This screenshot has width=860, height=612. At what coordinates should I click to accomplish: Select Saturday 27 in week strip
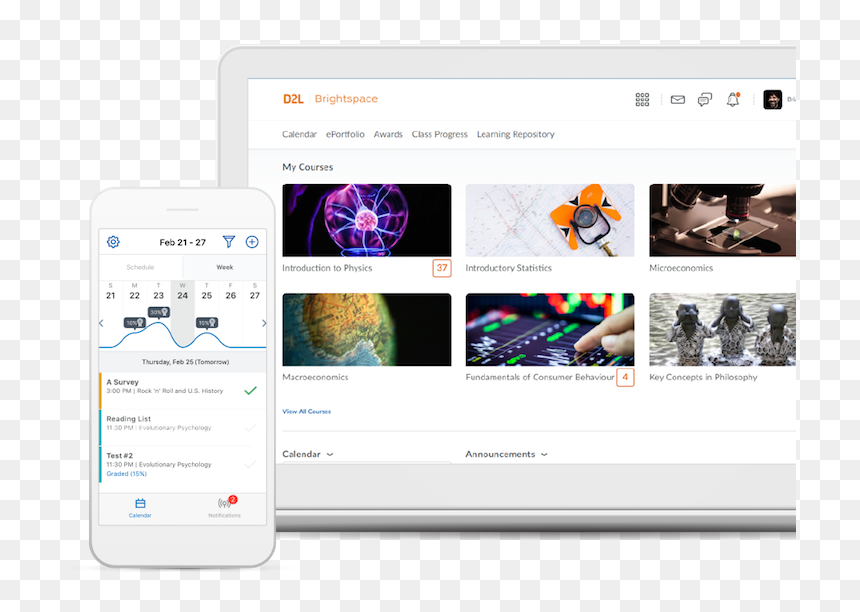click(x=254, y=292)
